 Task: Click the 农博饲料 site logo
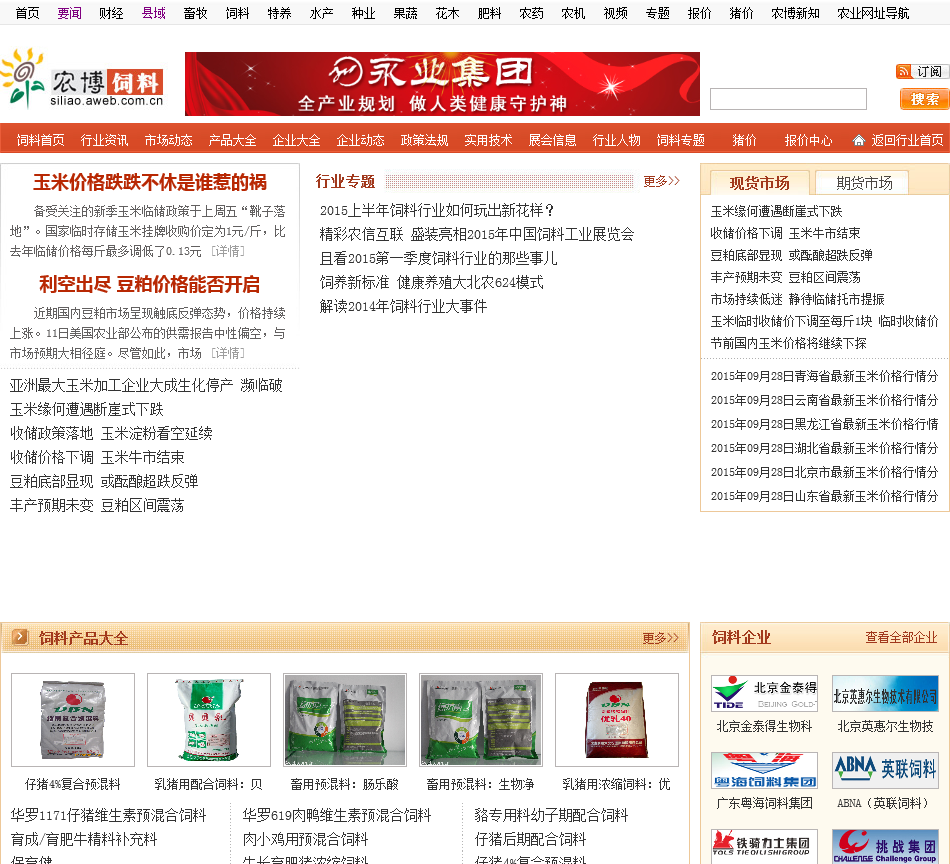(82, 79)
